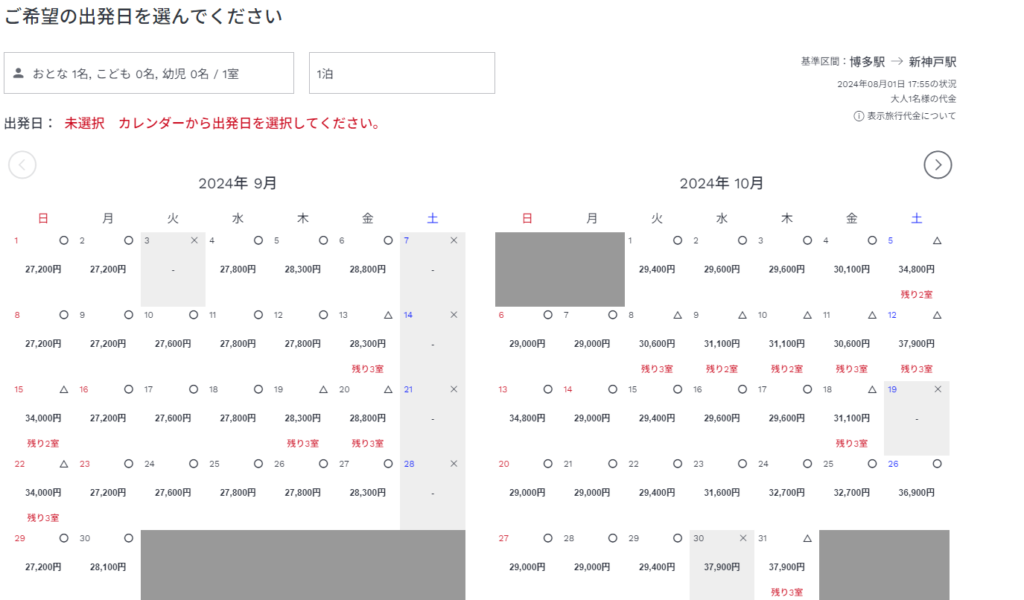This screenshot has width=1024, height=600.
Task: Click availability circle on September 1
Action: (x=64, y=241)
